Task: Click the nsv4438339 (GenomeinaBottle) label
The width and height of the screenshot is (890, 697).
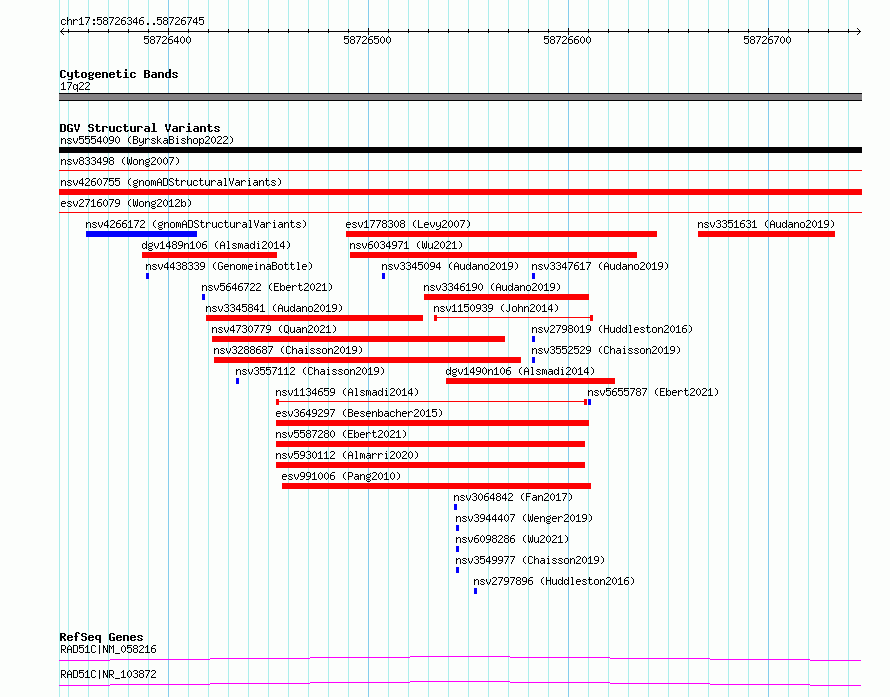Action: pos(229,266)
